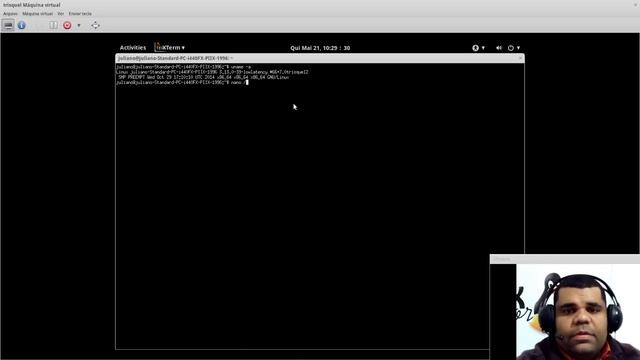This screenshot has width=640, height=360.
Task: Click the terminal prompt line with 'nano /'
Action: point(182,82)
